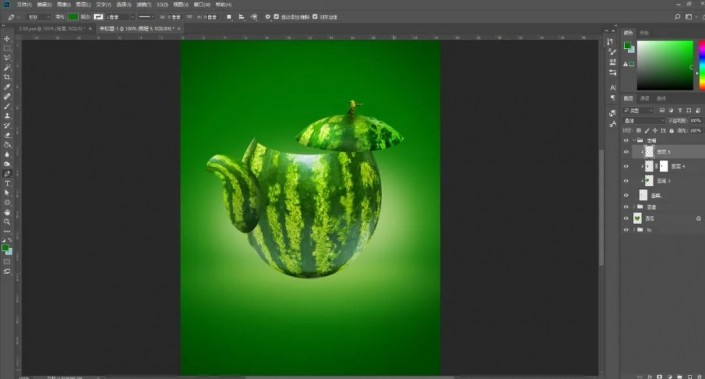Toggle visibility of the bottom layer group
Screen dimensions: 705x379
pyautogui.click(x=626, y=230)
